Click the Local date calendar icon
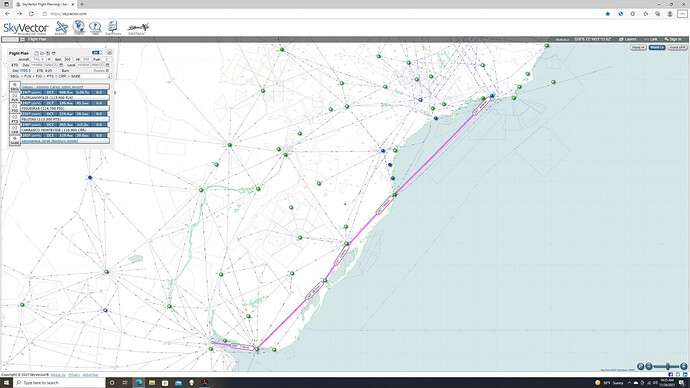The image size is (690, 388). [x=107, y=65]
